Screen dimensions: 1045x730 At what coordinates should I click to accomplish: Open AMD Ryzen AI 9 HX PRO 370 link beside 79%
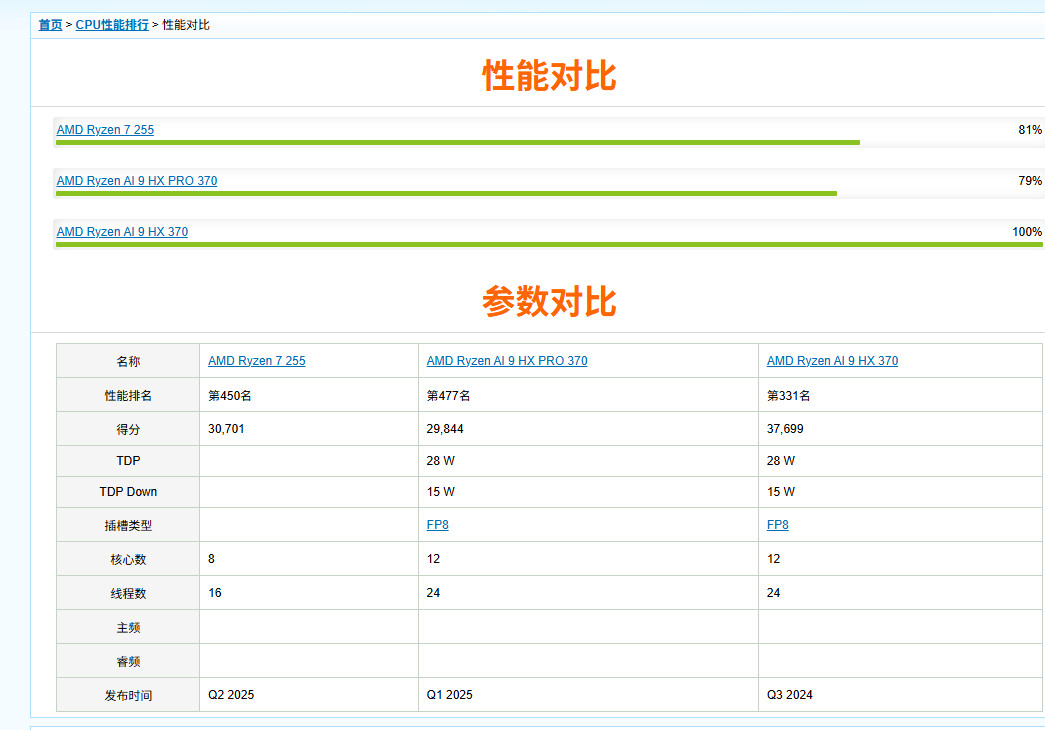137,181
